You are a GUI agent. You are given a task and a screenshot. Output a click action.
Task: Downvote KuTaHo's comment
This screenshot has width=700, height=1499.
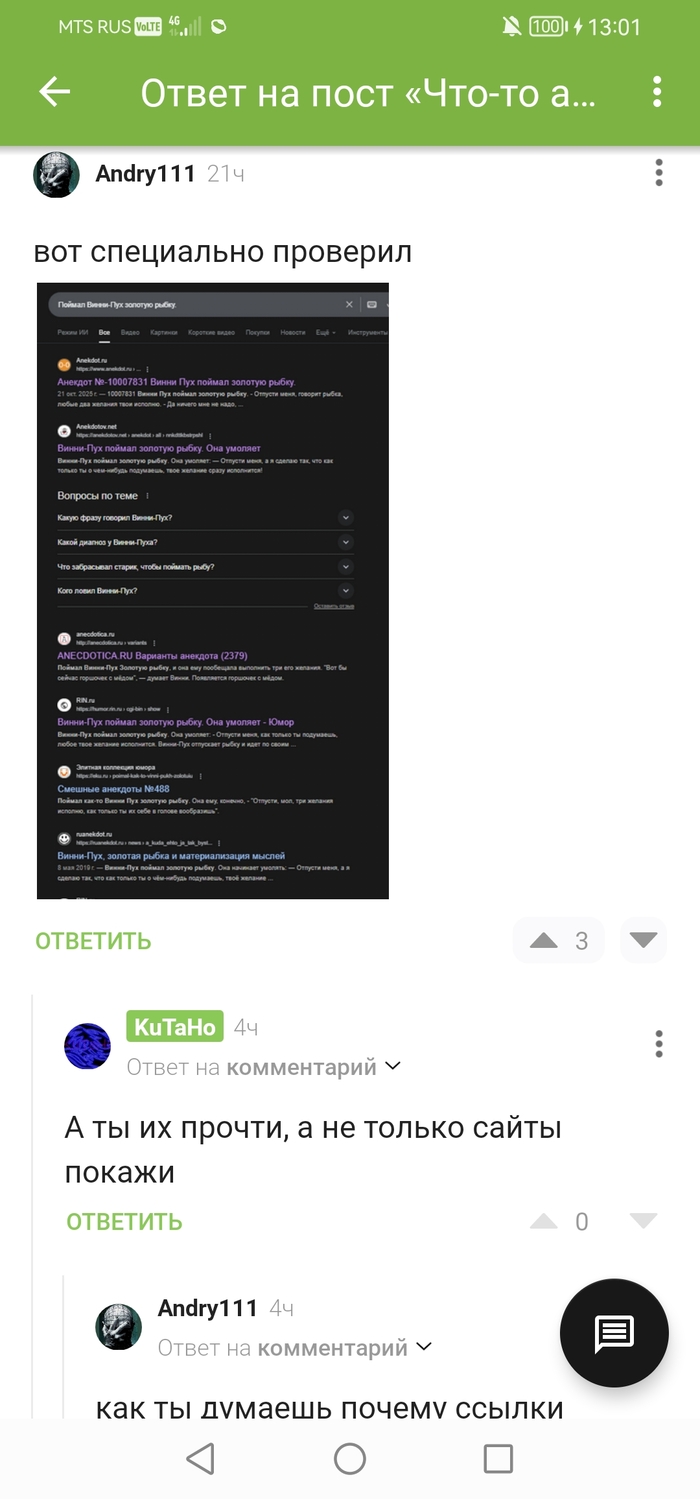643,1220
